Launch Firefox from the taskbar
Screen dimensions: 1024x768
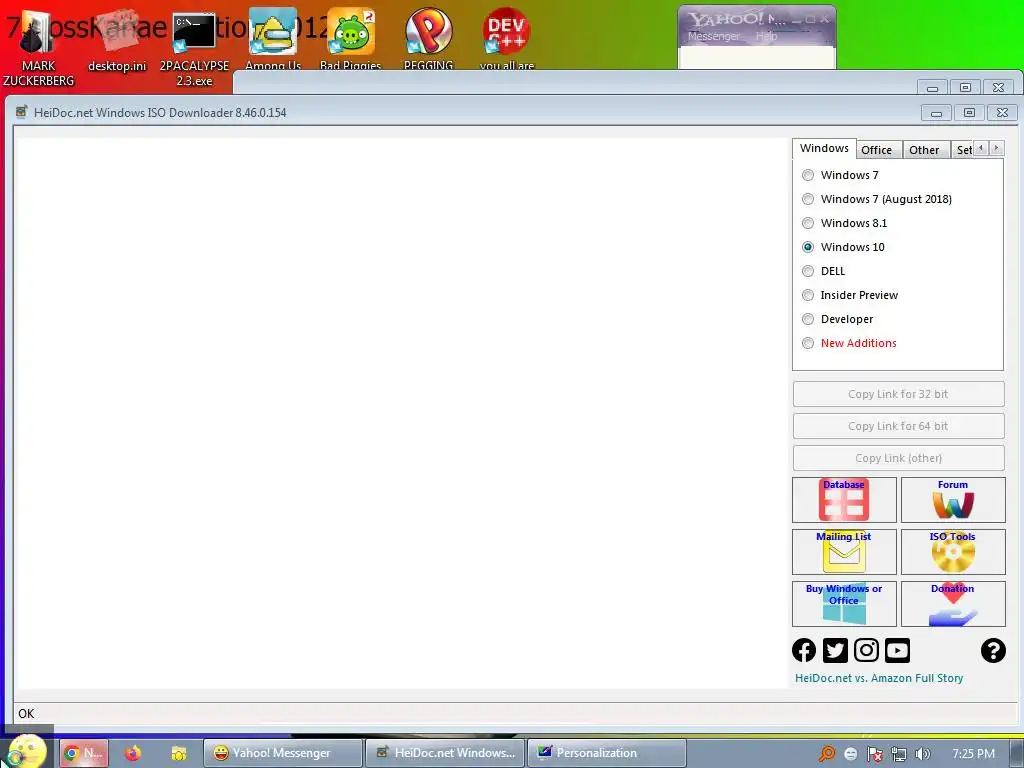[133, 753]
